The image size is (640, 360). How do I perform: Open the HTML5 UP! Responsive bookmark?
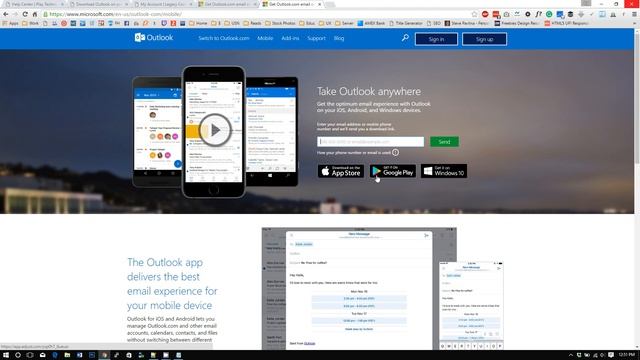566,23
